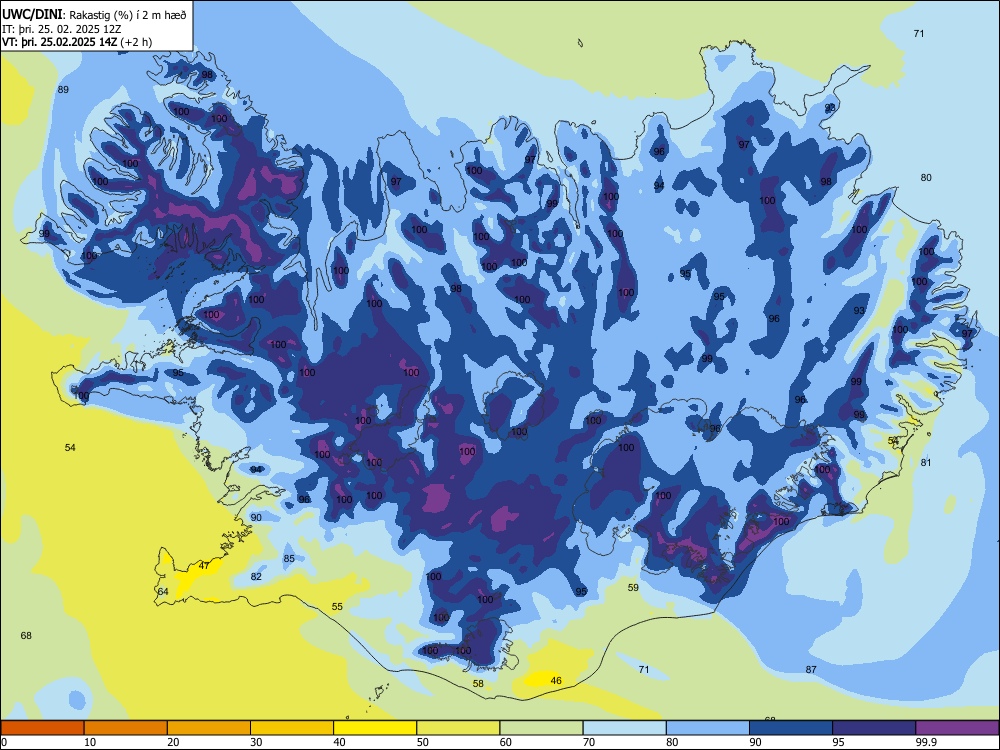
Task: Click the legend tick label '99.9'
Action: (926, 742)
